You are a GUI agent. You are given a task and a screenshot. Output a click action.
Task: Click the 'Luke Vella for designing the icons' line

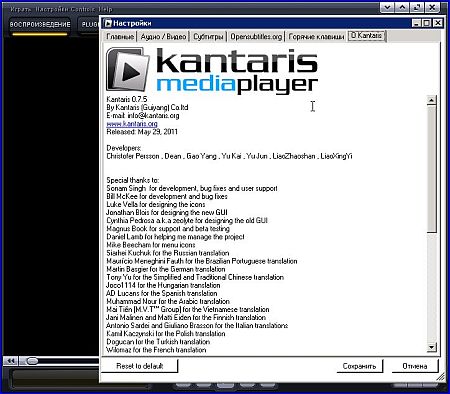tap(156, 204)
